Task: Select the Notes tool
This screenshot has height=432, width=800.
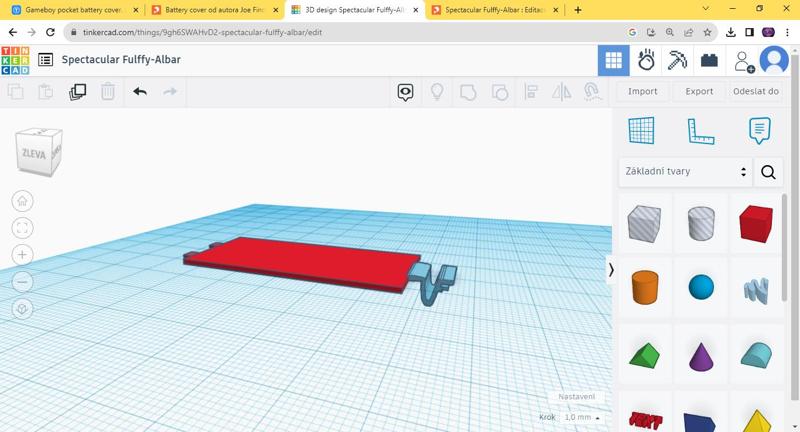Action: click(x=759, y=131)
